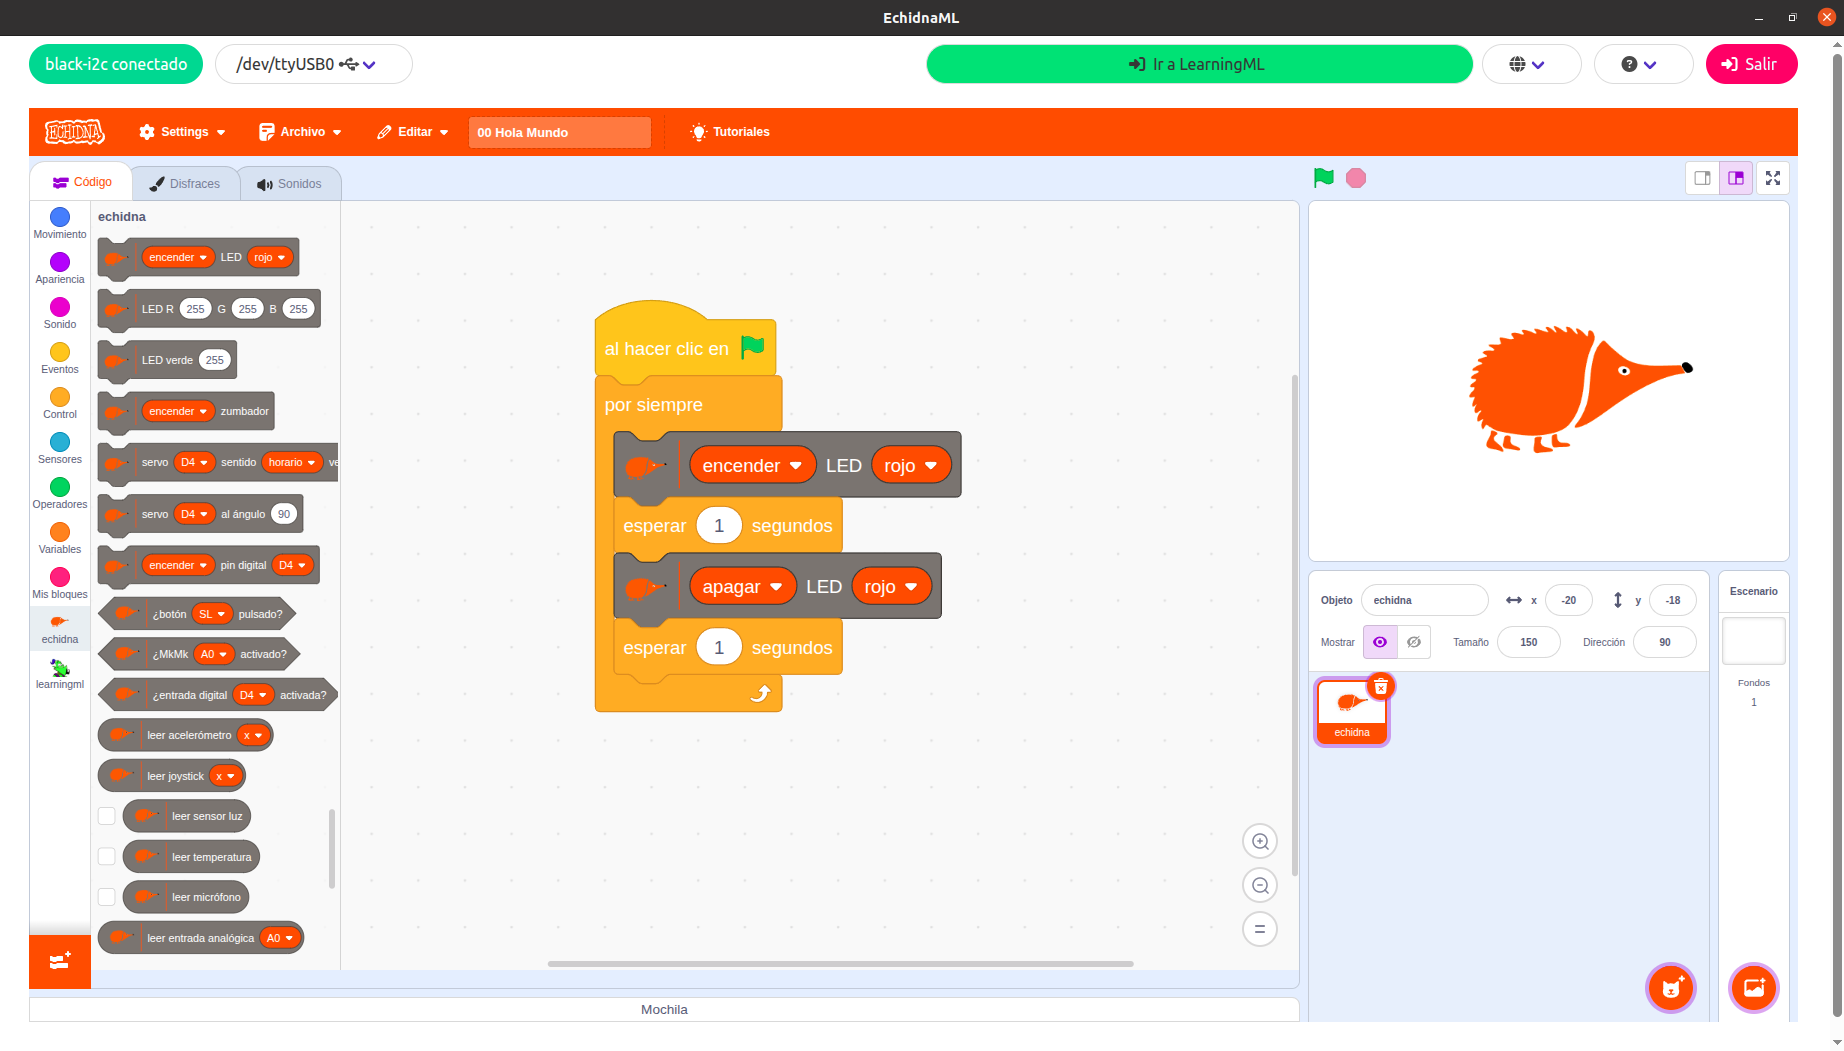Open the echidna extension block category
1844x1051 pixels.
59,628
